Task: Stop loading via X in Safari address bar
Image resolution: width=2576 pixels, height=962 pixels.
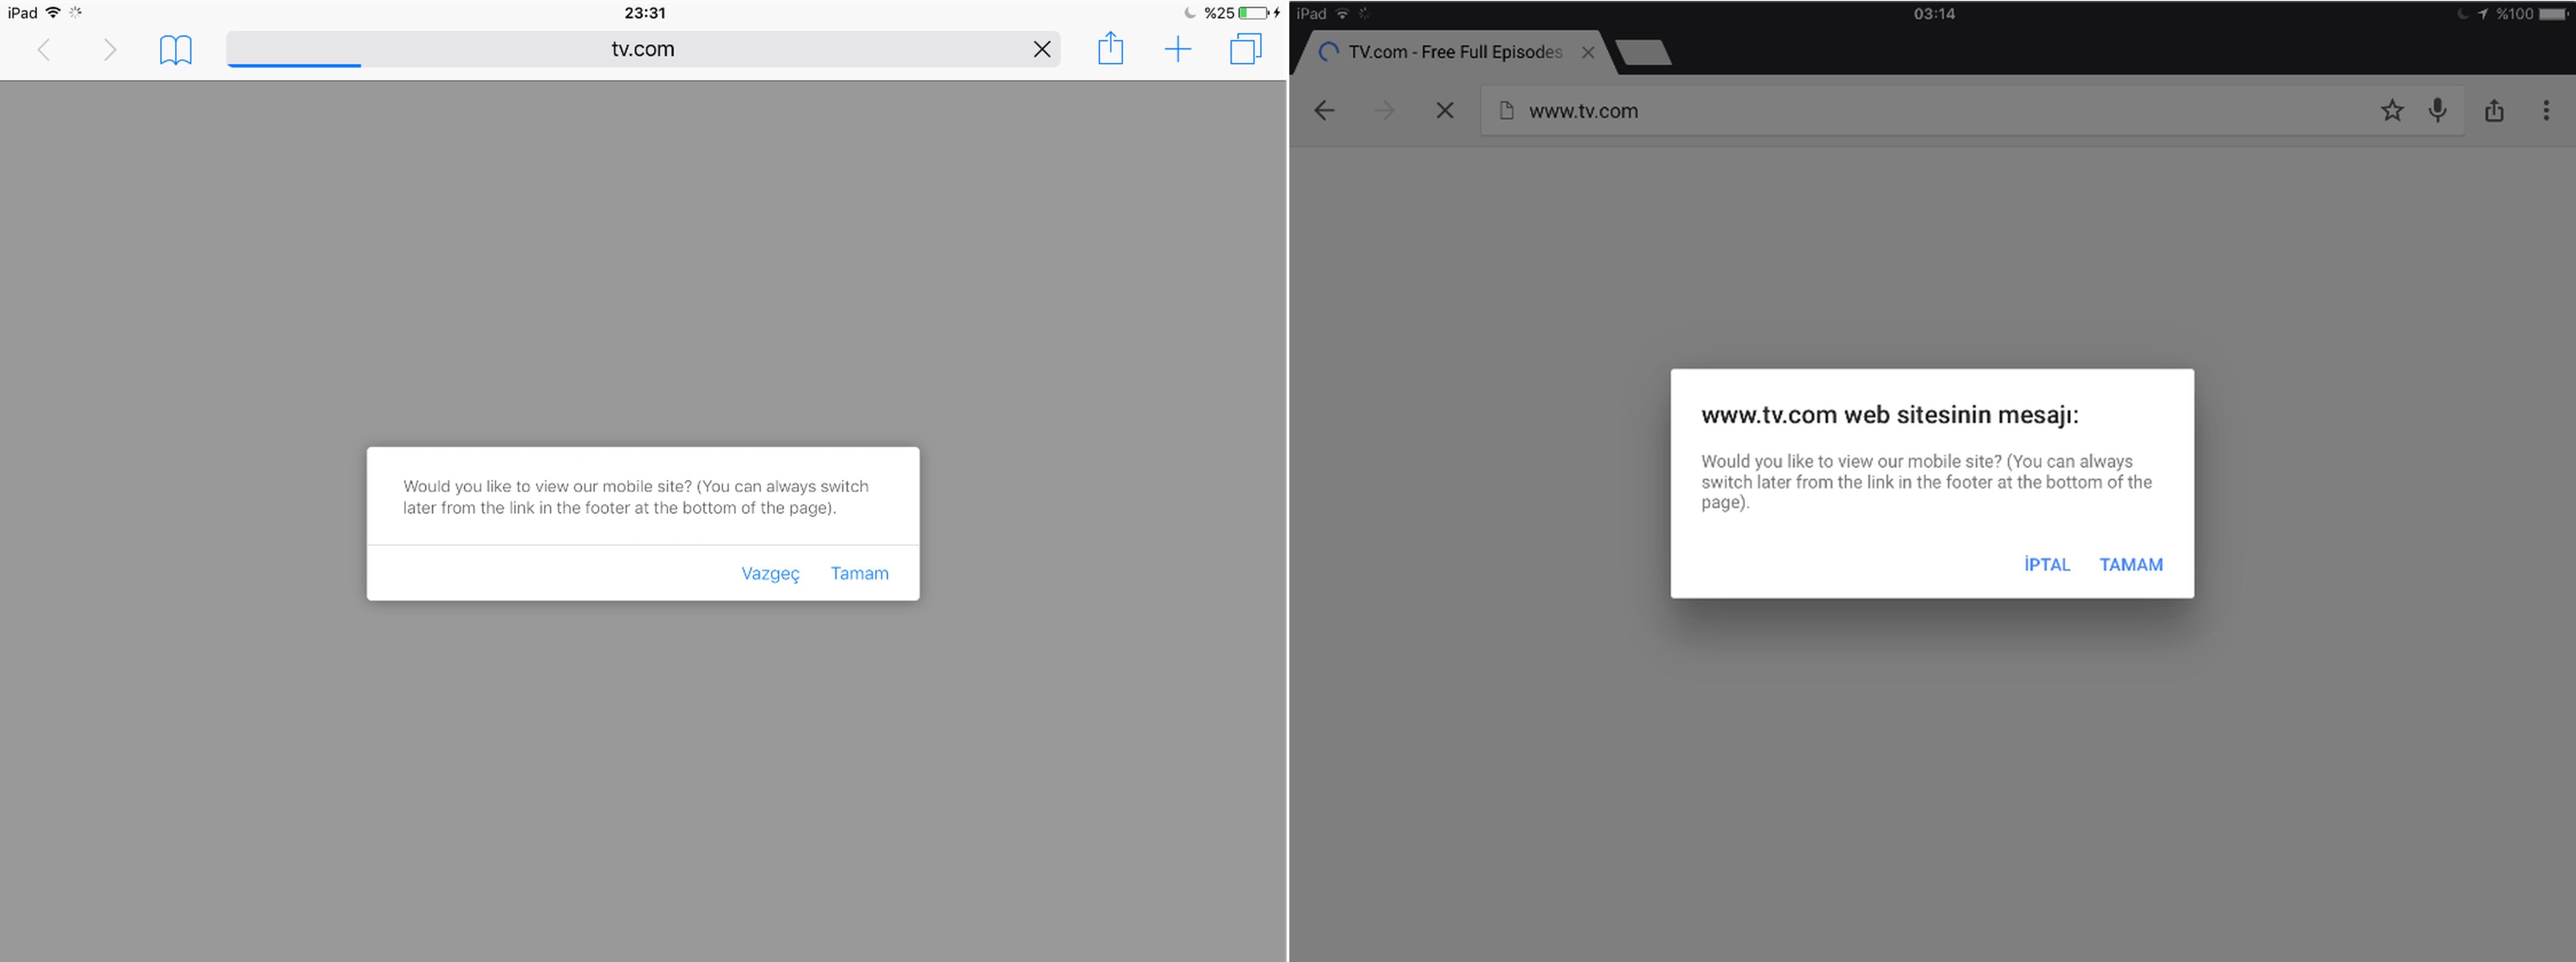Action: [1042, 49]
